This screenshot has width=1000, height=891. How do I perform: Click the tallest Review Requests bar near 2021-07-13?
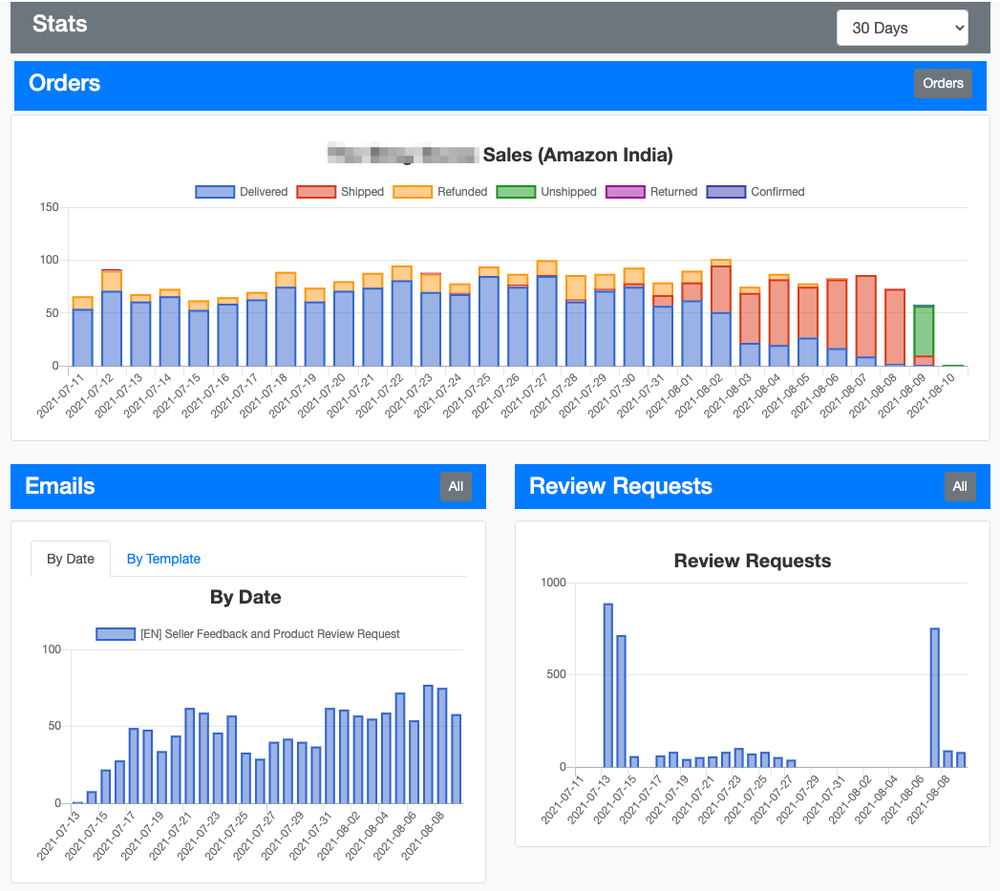click(x=608, y=686)
